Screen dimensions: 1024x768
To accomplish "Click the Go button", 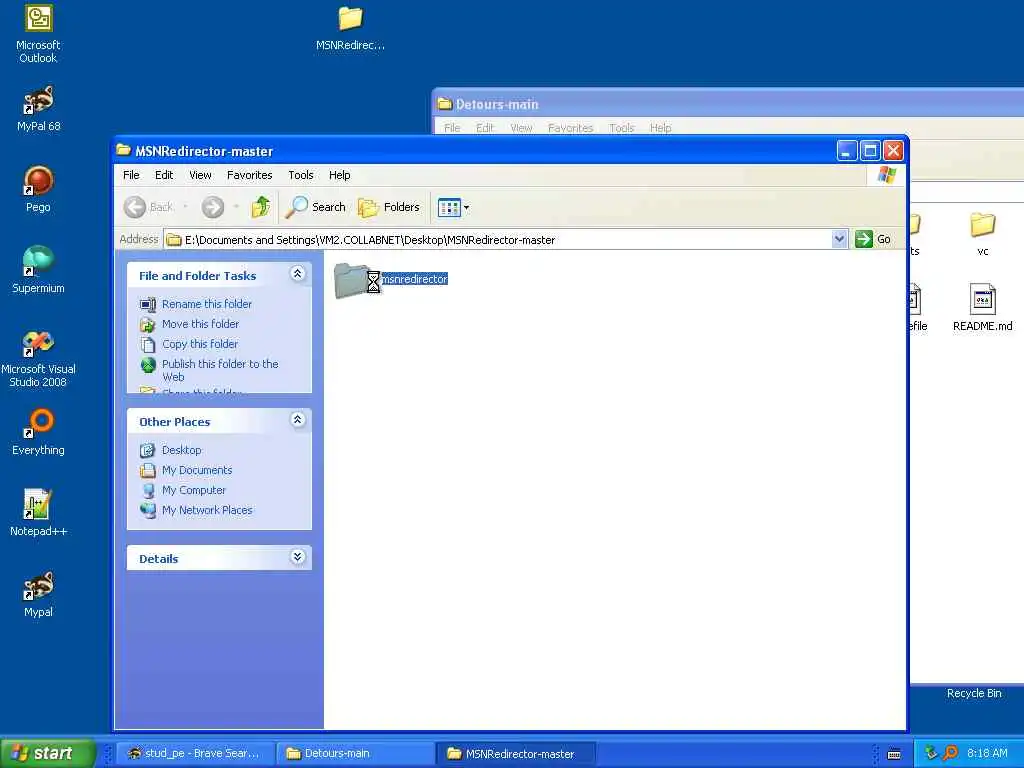I will click(x=873, y=239).
